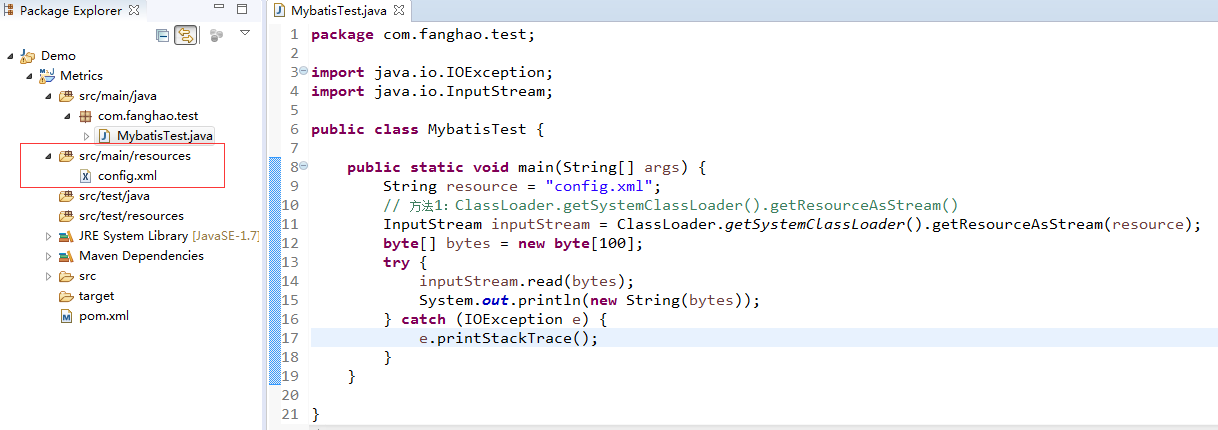Collapse the Metrics project node

click(29, 76)
